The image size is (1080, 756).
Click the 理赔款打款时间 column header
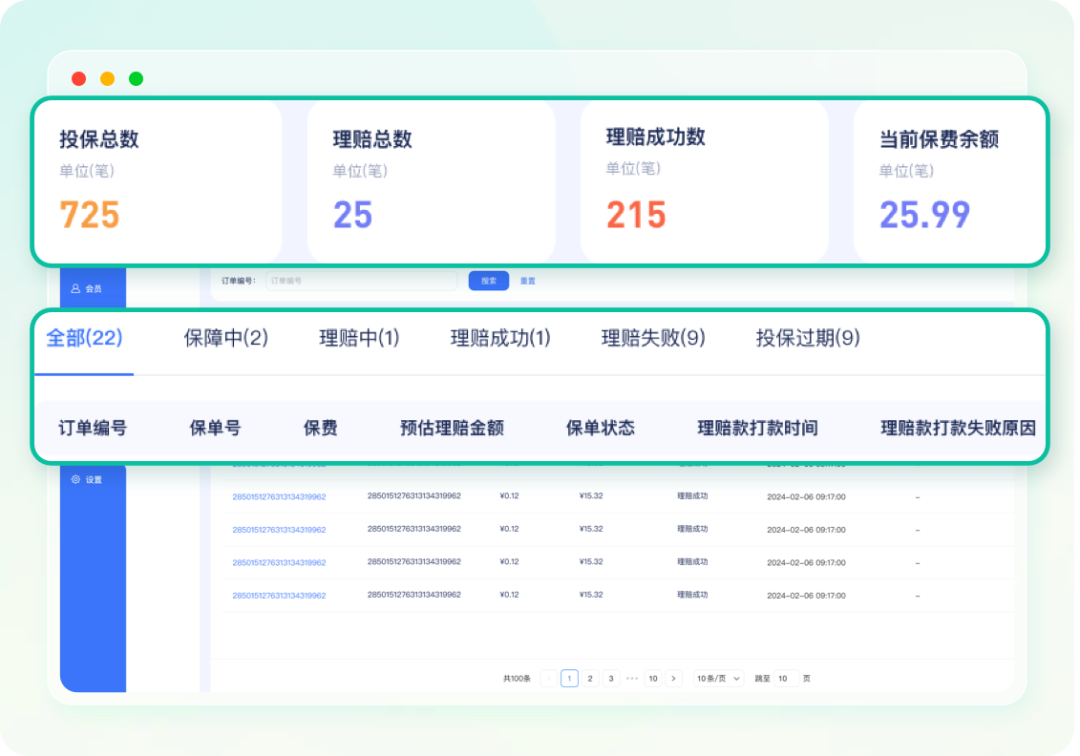758,428
